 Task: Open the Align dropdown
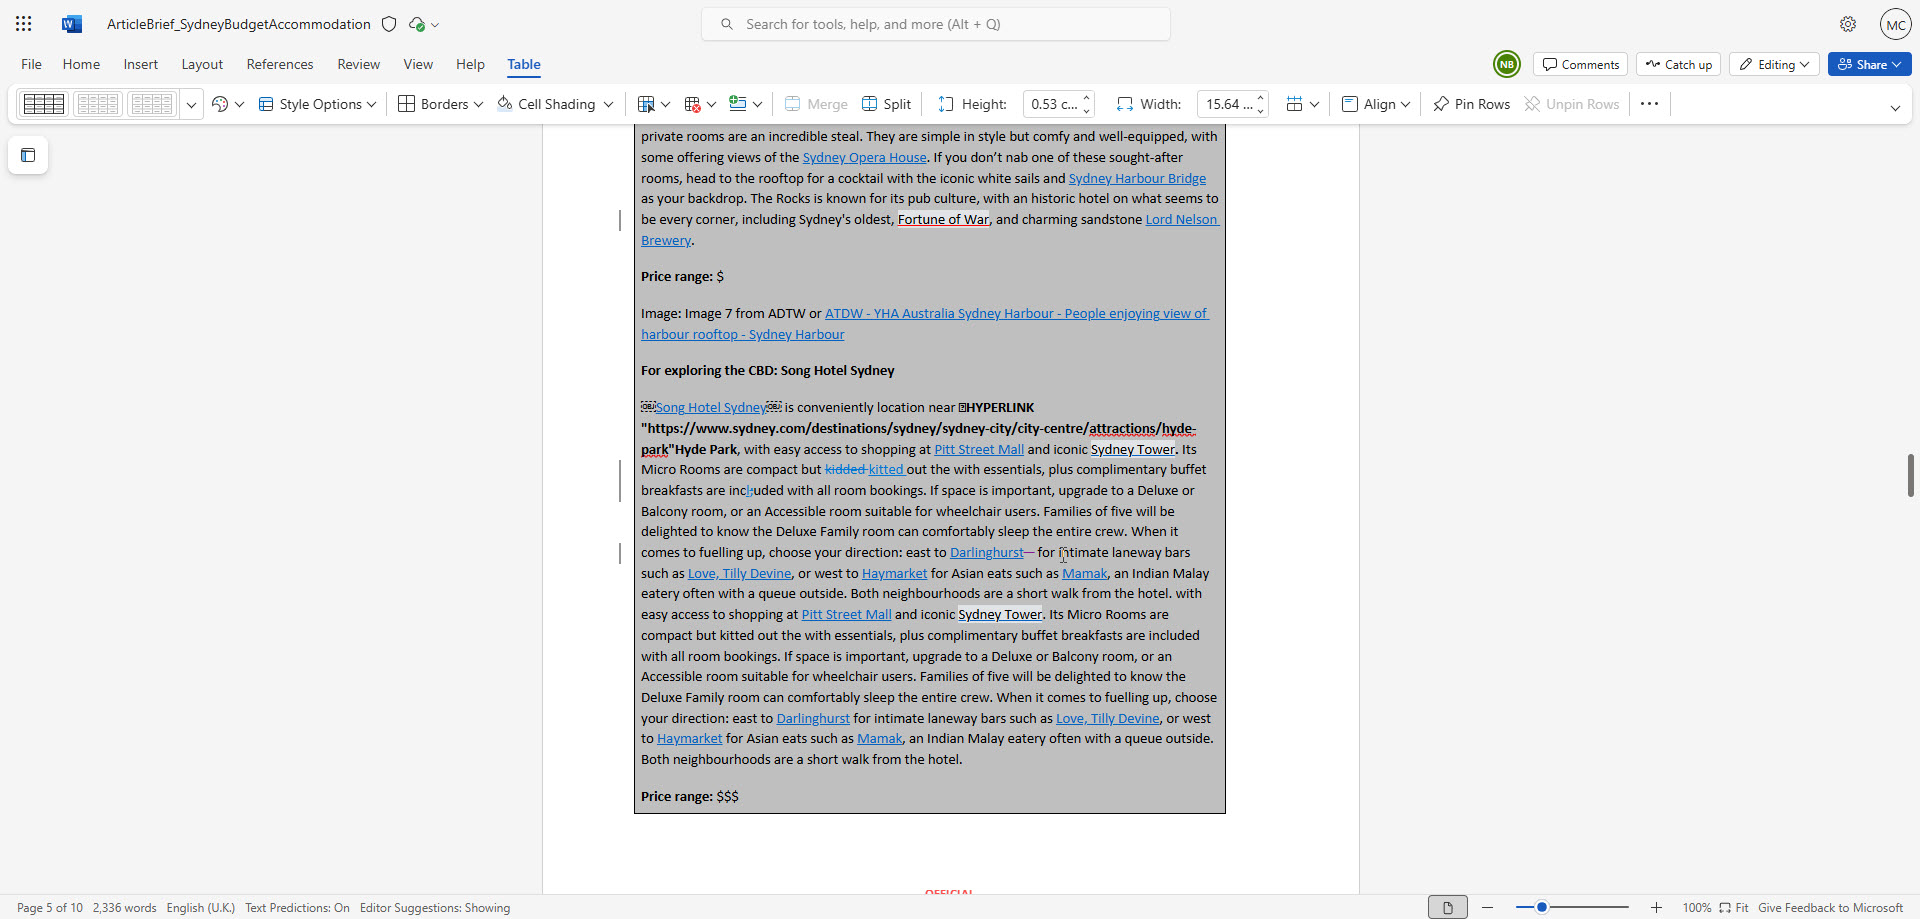pyautogui.click(x=1376, y=104)
